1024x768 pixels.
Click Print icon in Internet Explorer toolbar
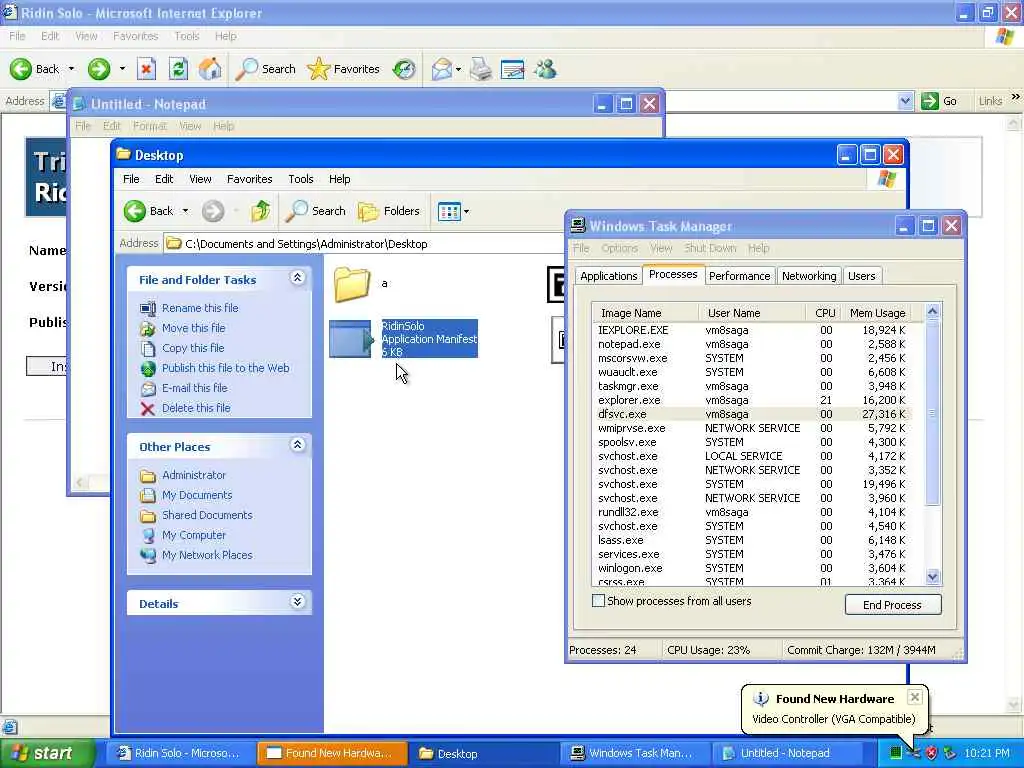(x=481, y=69)
